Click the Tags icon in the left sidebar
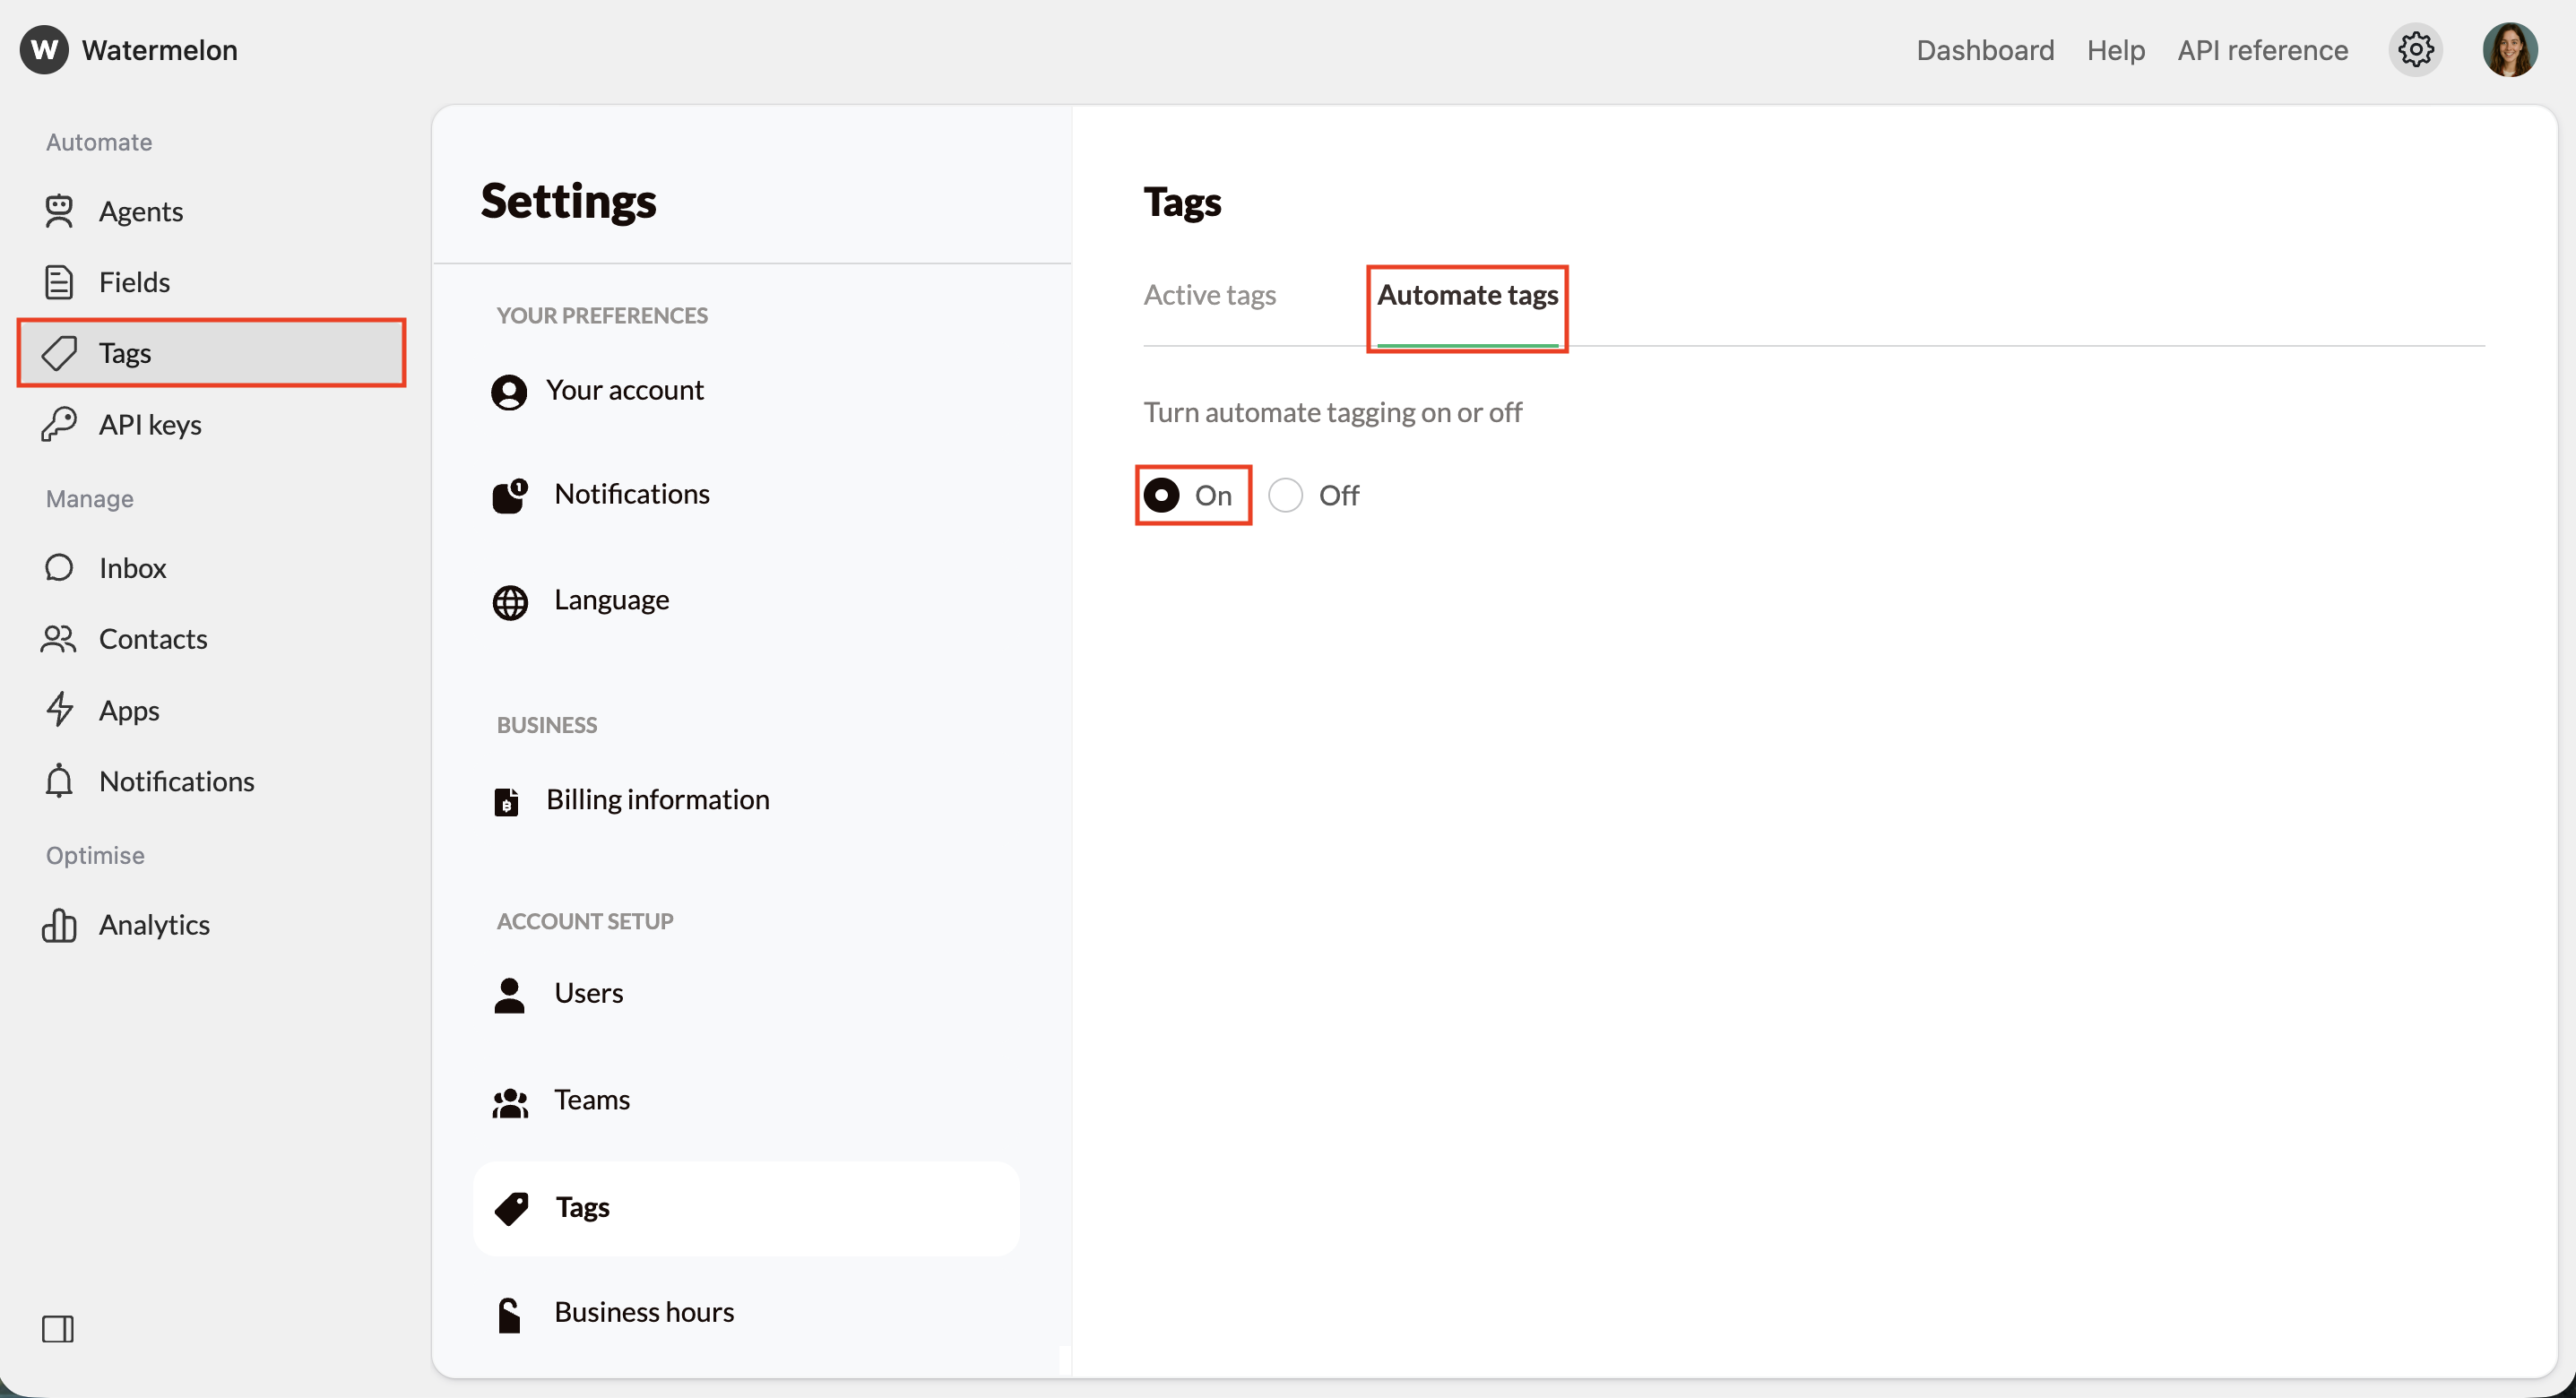 59,352
